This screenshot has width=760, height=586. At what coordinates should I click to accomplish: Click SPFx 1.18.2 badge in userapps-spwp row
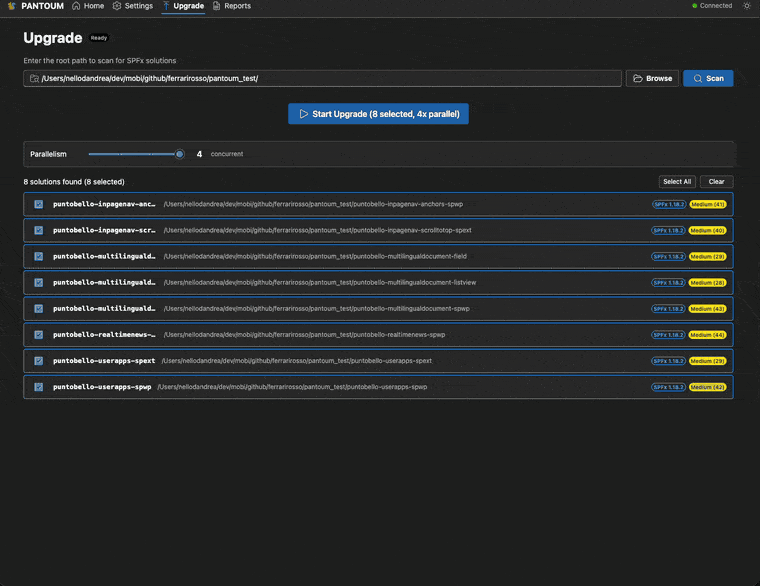click(x=668, y=387)
